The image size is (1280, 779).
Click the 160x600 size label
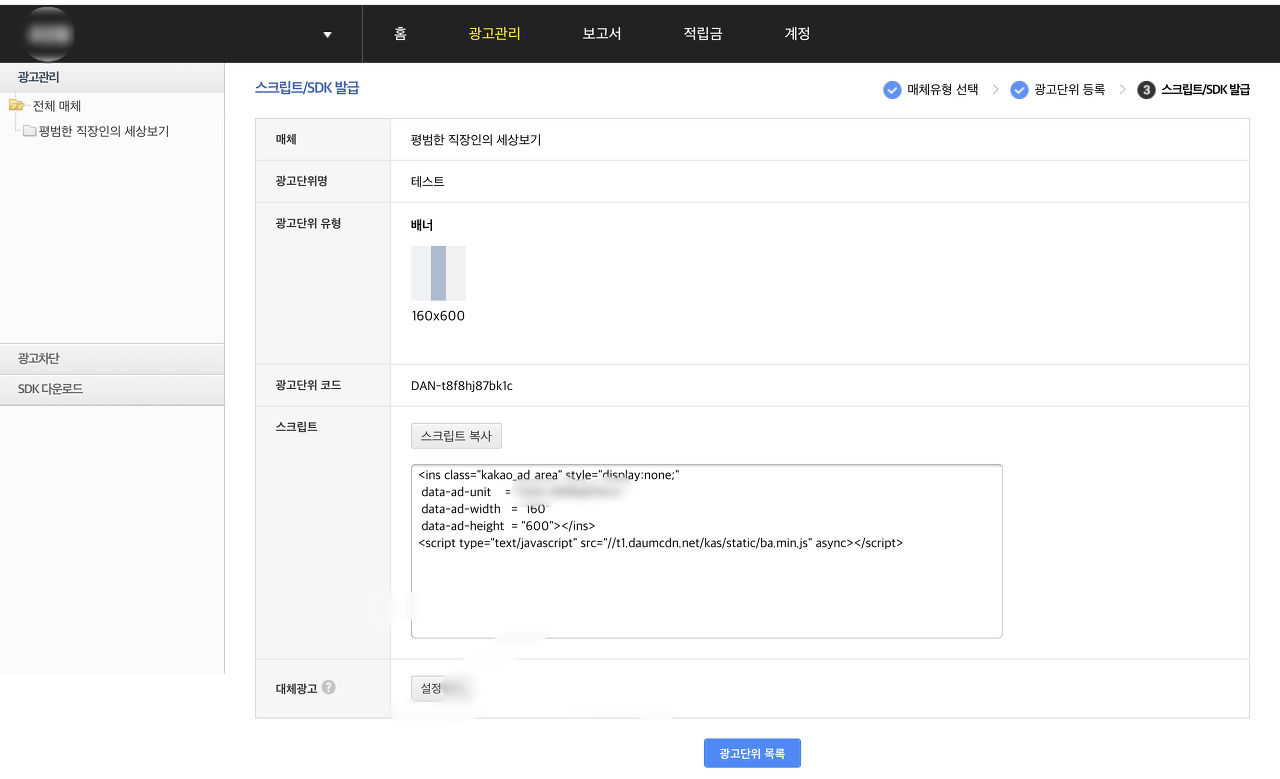[x=438, y=316]
